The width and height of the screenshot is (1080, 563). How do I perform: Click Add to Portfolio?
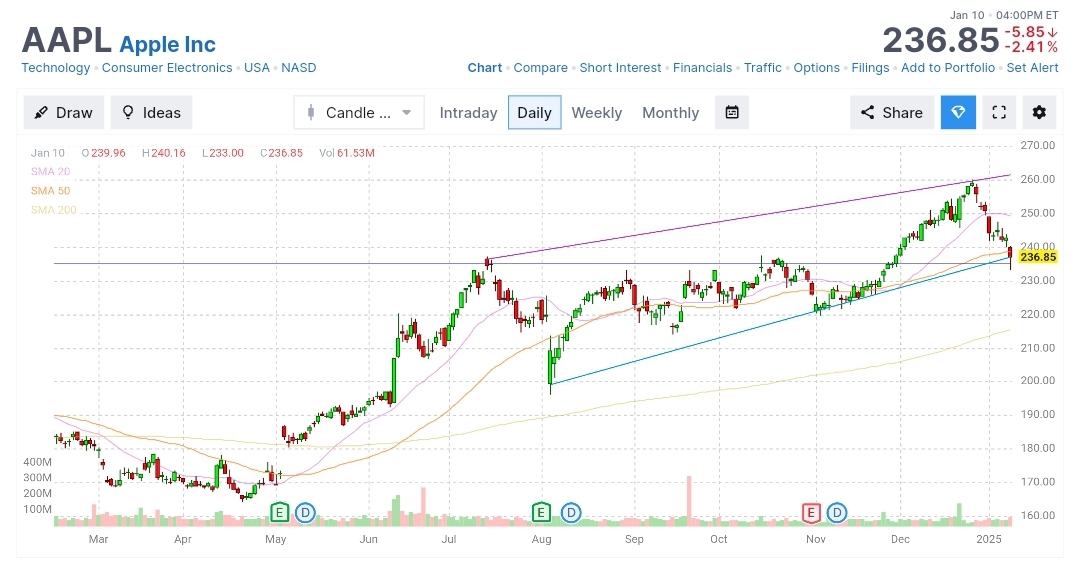948,68
